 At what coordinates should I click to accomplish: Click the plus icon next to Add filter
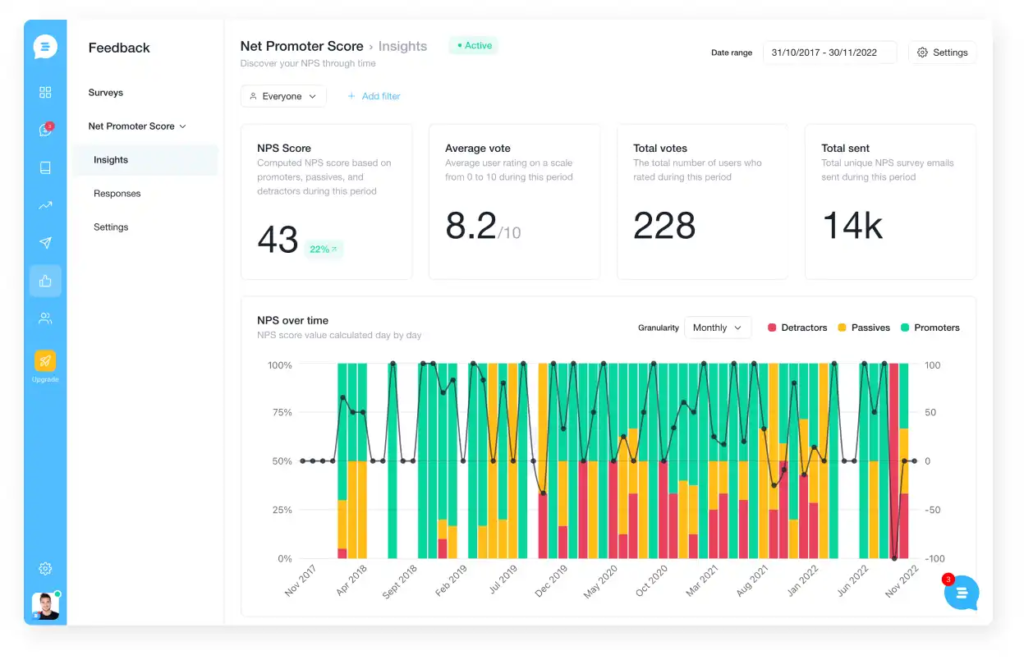(351, 96)
